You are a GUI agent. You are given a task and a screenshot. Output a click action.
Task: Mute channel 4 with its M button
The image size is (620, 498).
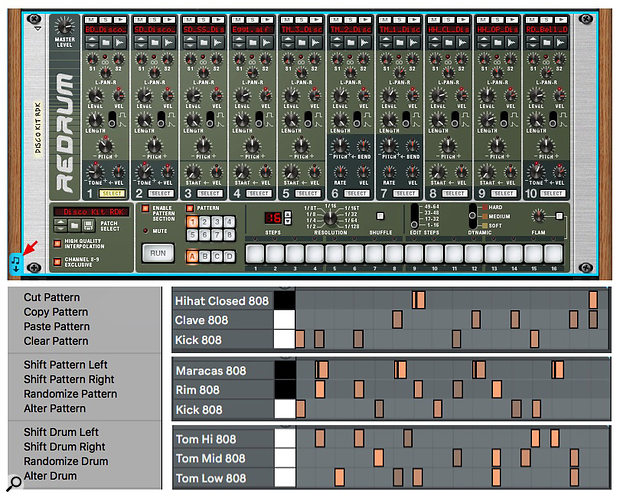point(238,20)
